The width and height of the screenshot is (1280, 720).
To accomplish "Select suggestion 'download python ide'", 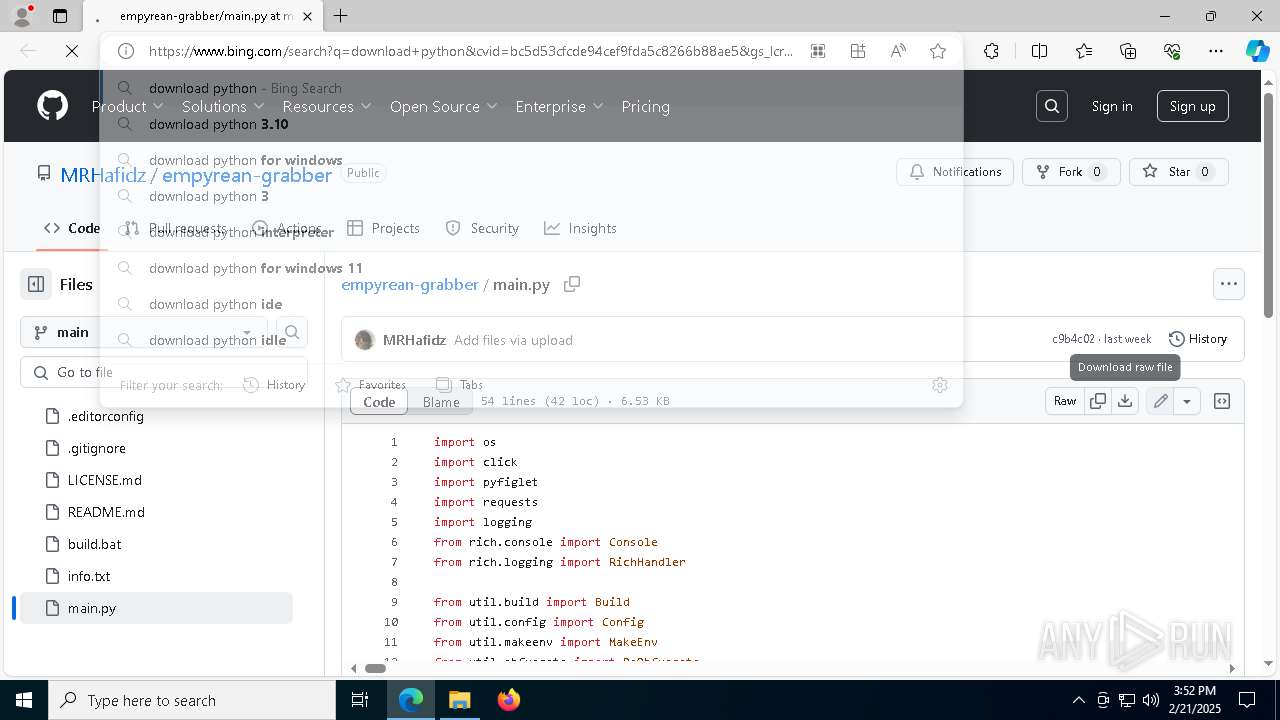I will point(531,304).
